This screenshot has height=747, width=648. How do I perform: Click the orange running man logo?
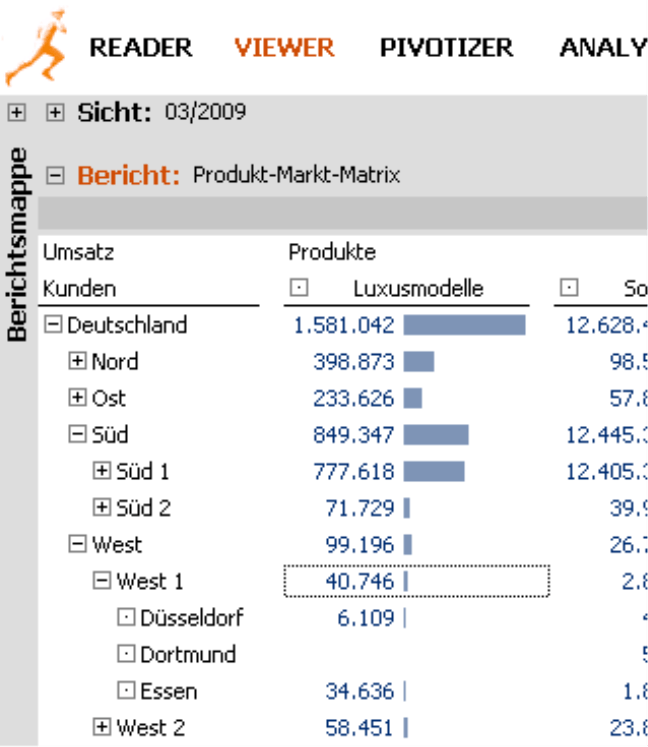(36, 48)
